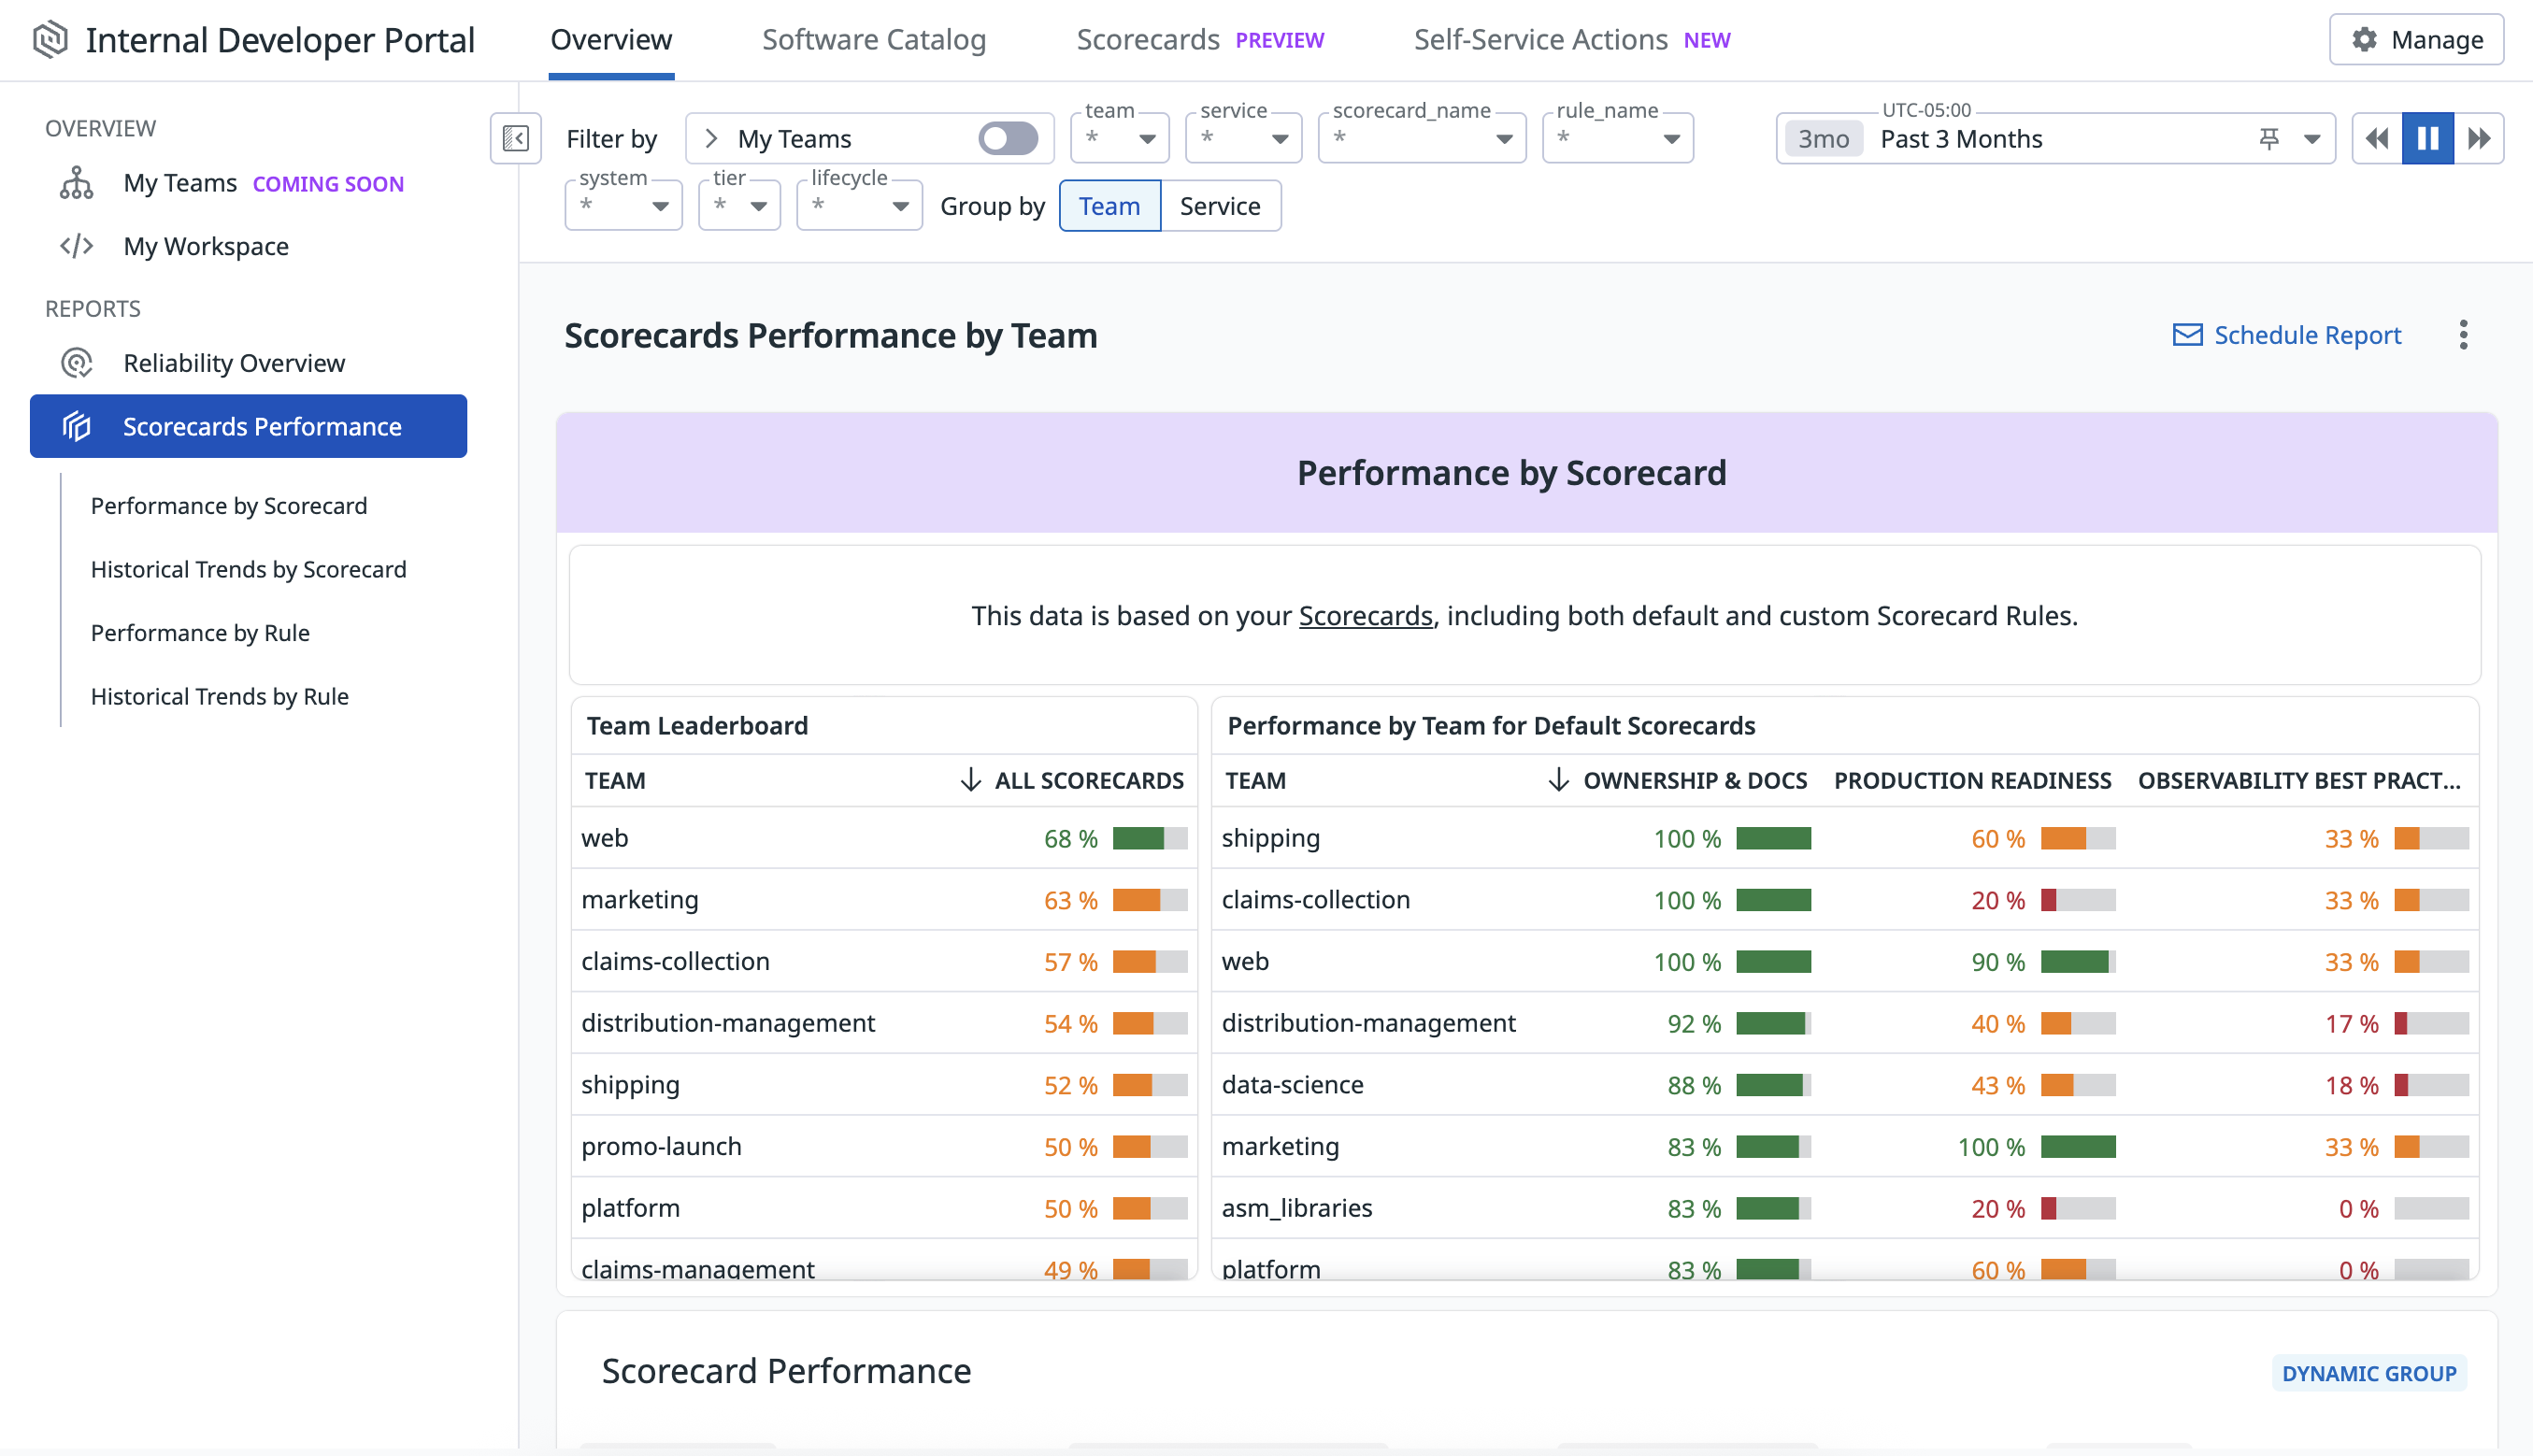2533x1456 pixels.
Task: Step back in time with rewind icon
Action: click(x=2377, y=139)
